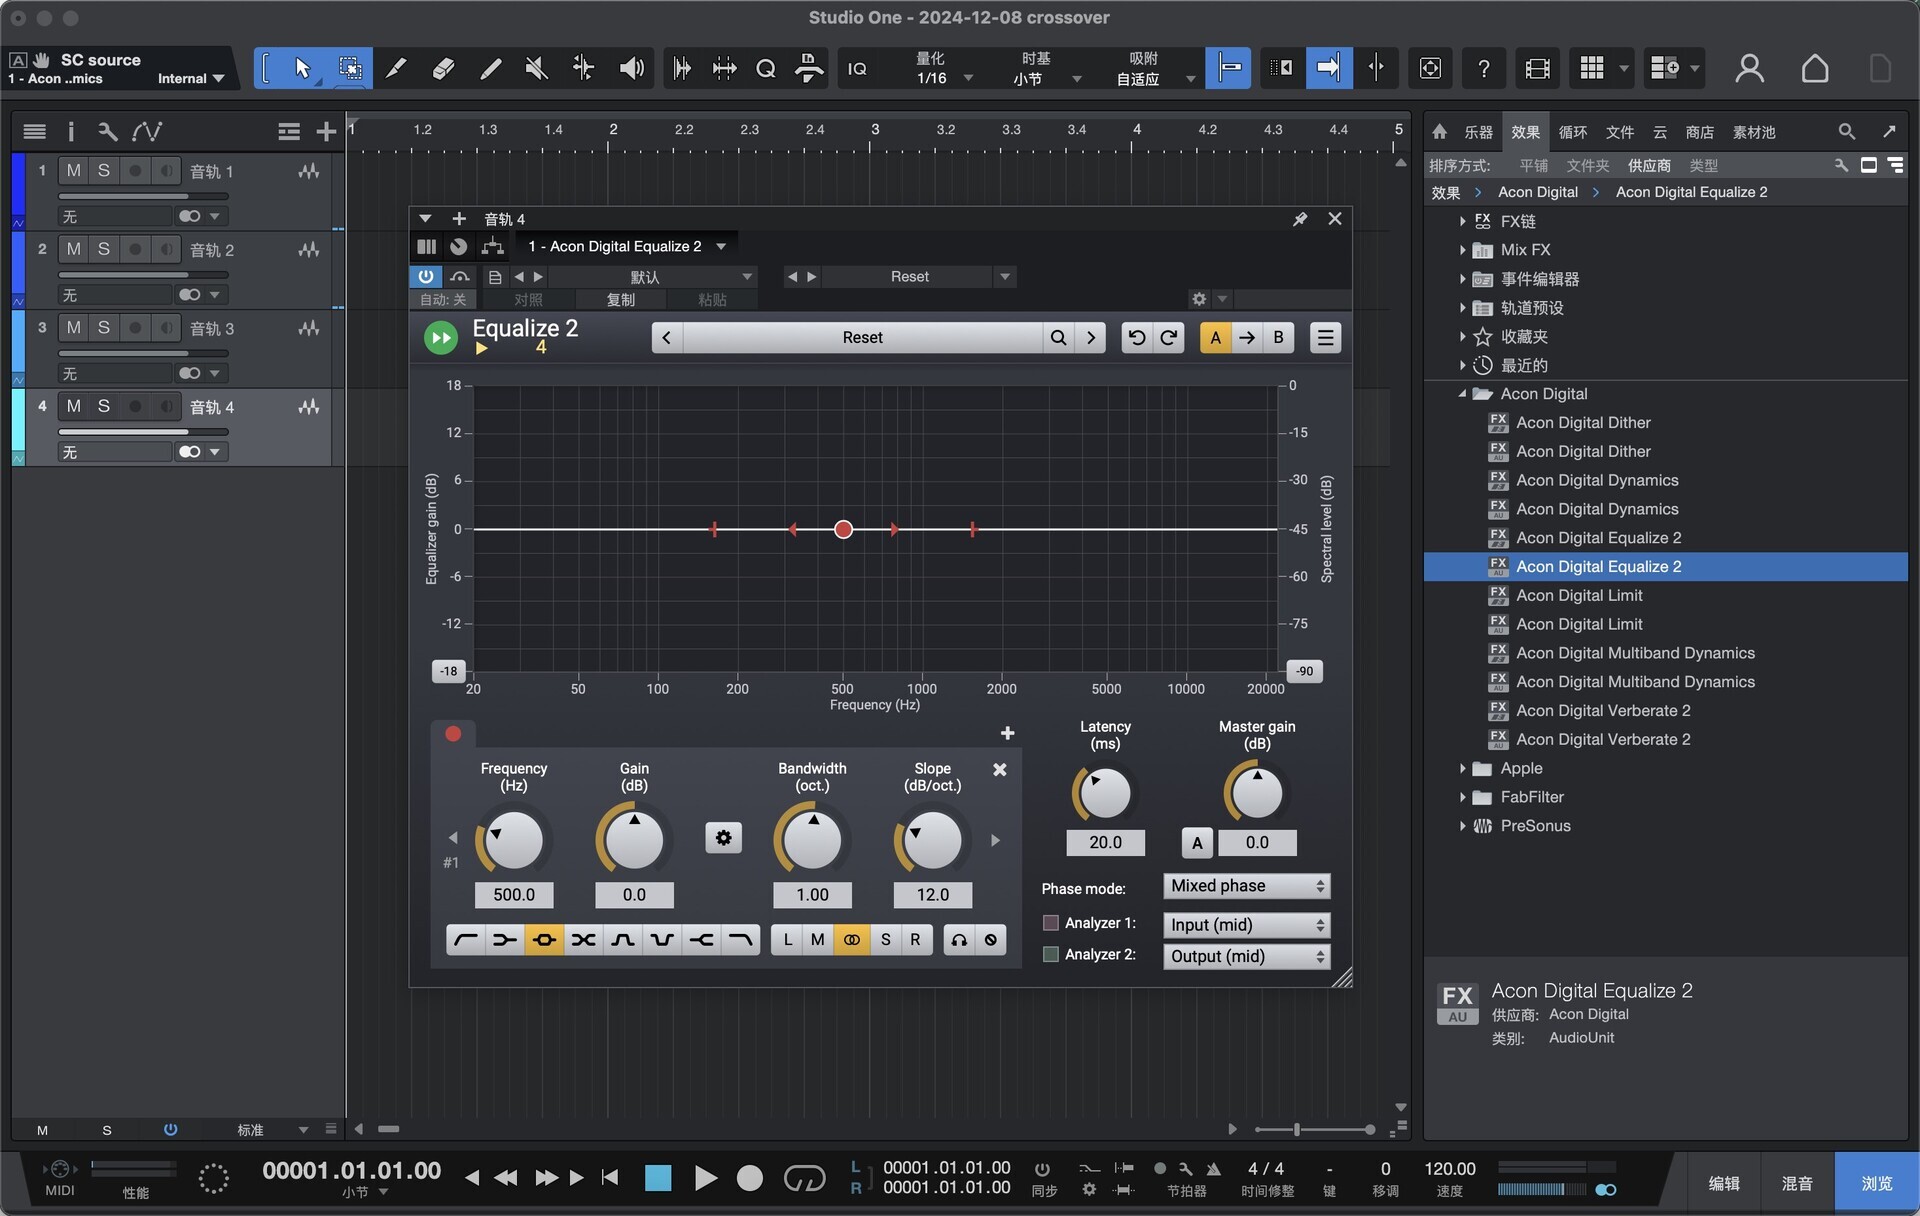The width and height of the screenshot is (1920, 1216).
Task: Click the A compare button
Action: tap(1215, 337)
